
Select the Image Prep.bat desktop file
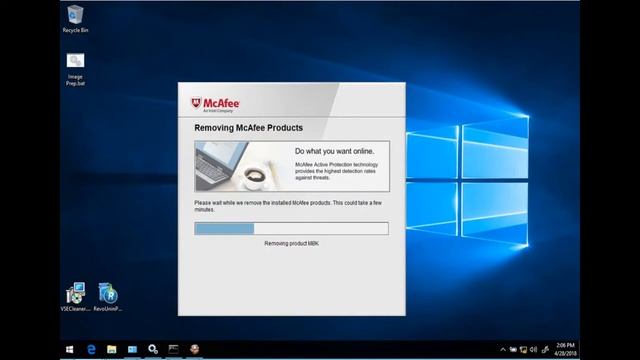tap(76, 69)
